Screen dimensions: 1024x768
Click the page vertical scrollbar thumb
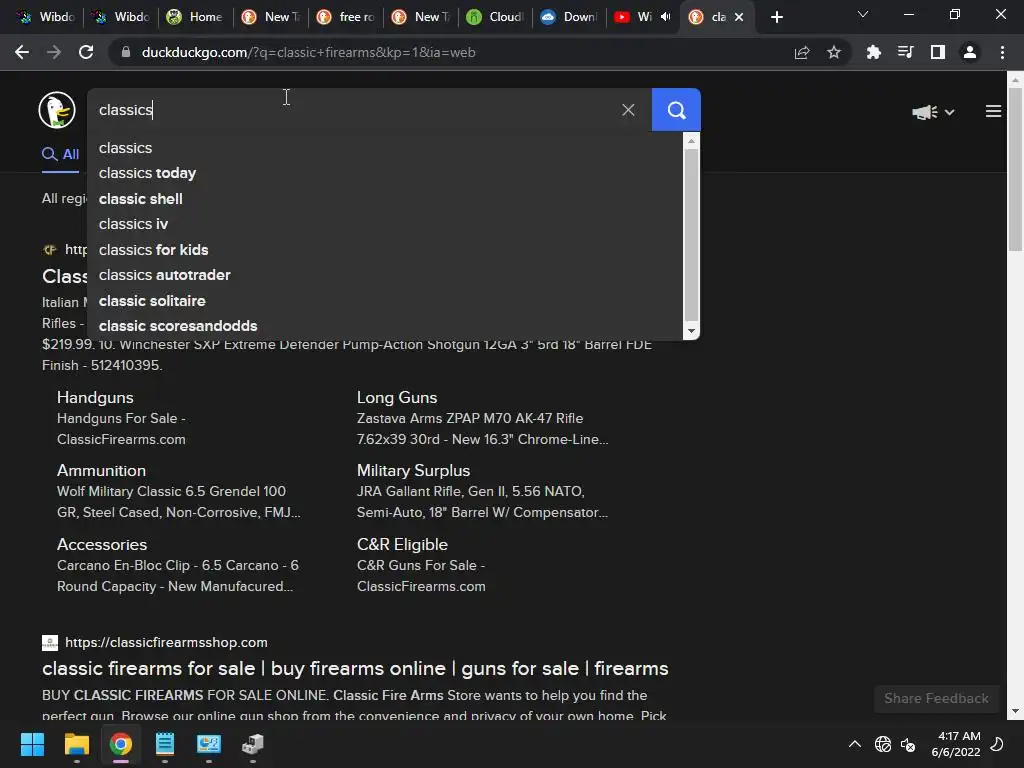(x=1015, y=168)
